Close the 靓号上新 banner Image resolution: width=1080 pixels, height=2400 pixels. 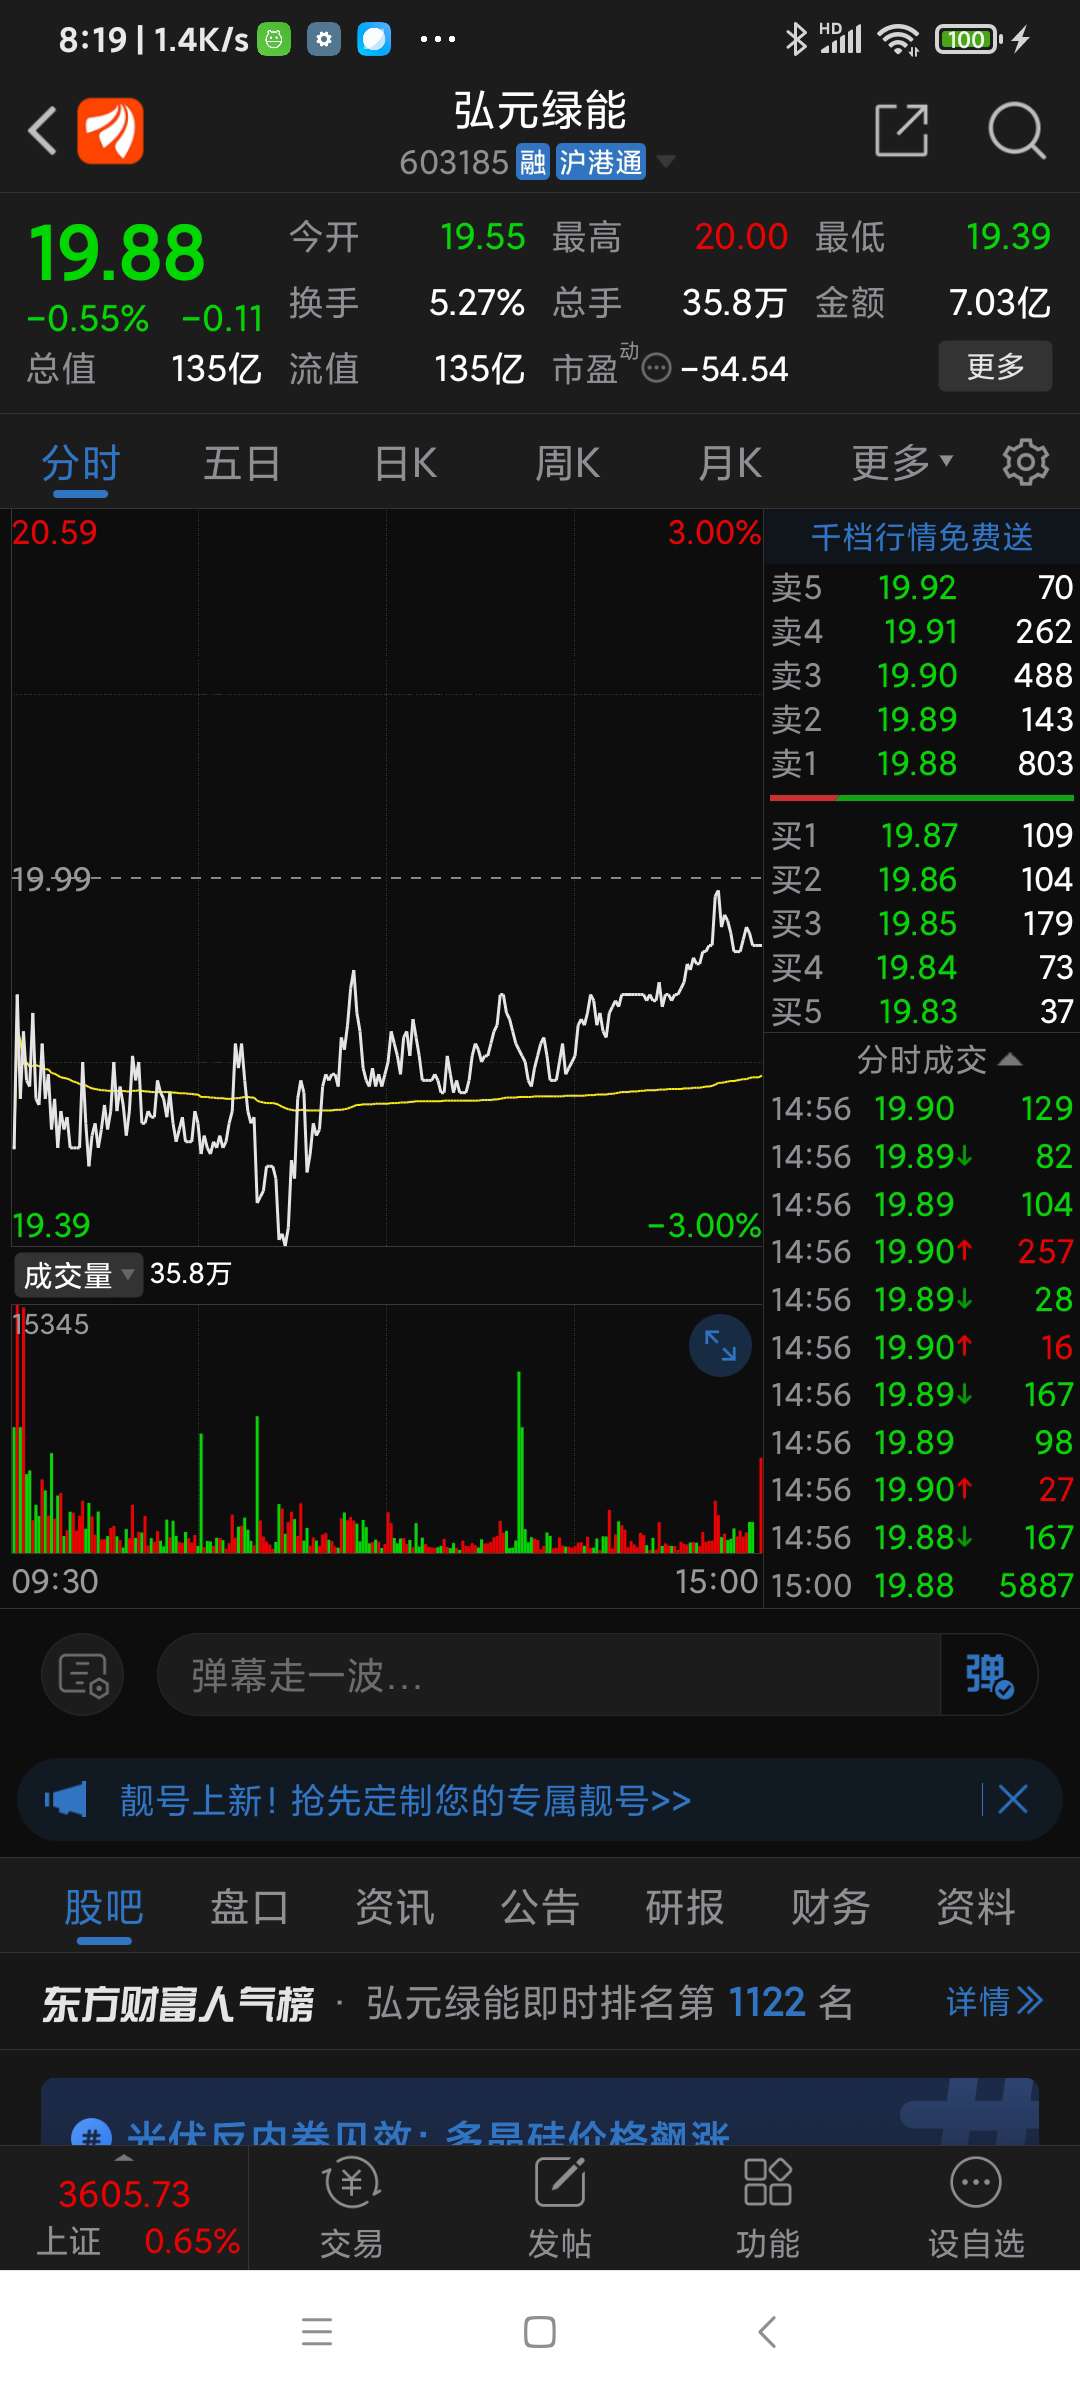(x=1013, y=1800)
